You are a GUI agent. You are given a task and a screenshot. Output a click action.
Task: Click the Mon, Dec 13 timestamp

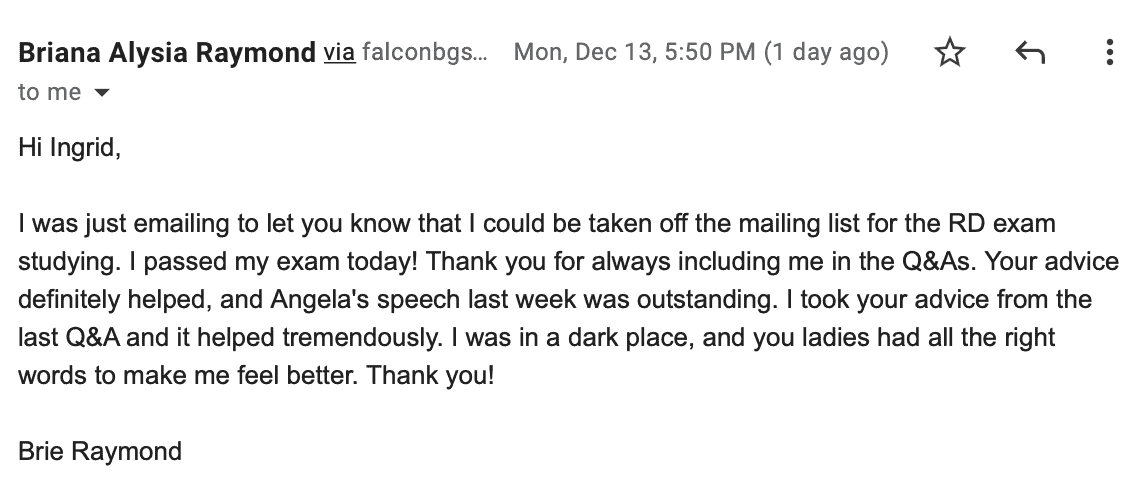pyautogui.click(x=634, y=53)
